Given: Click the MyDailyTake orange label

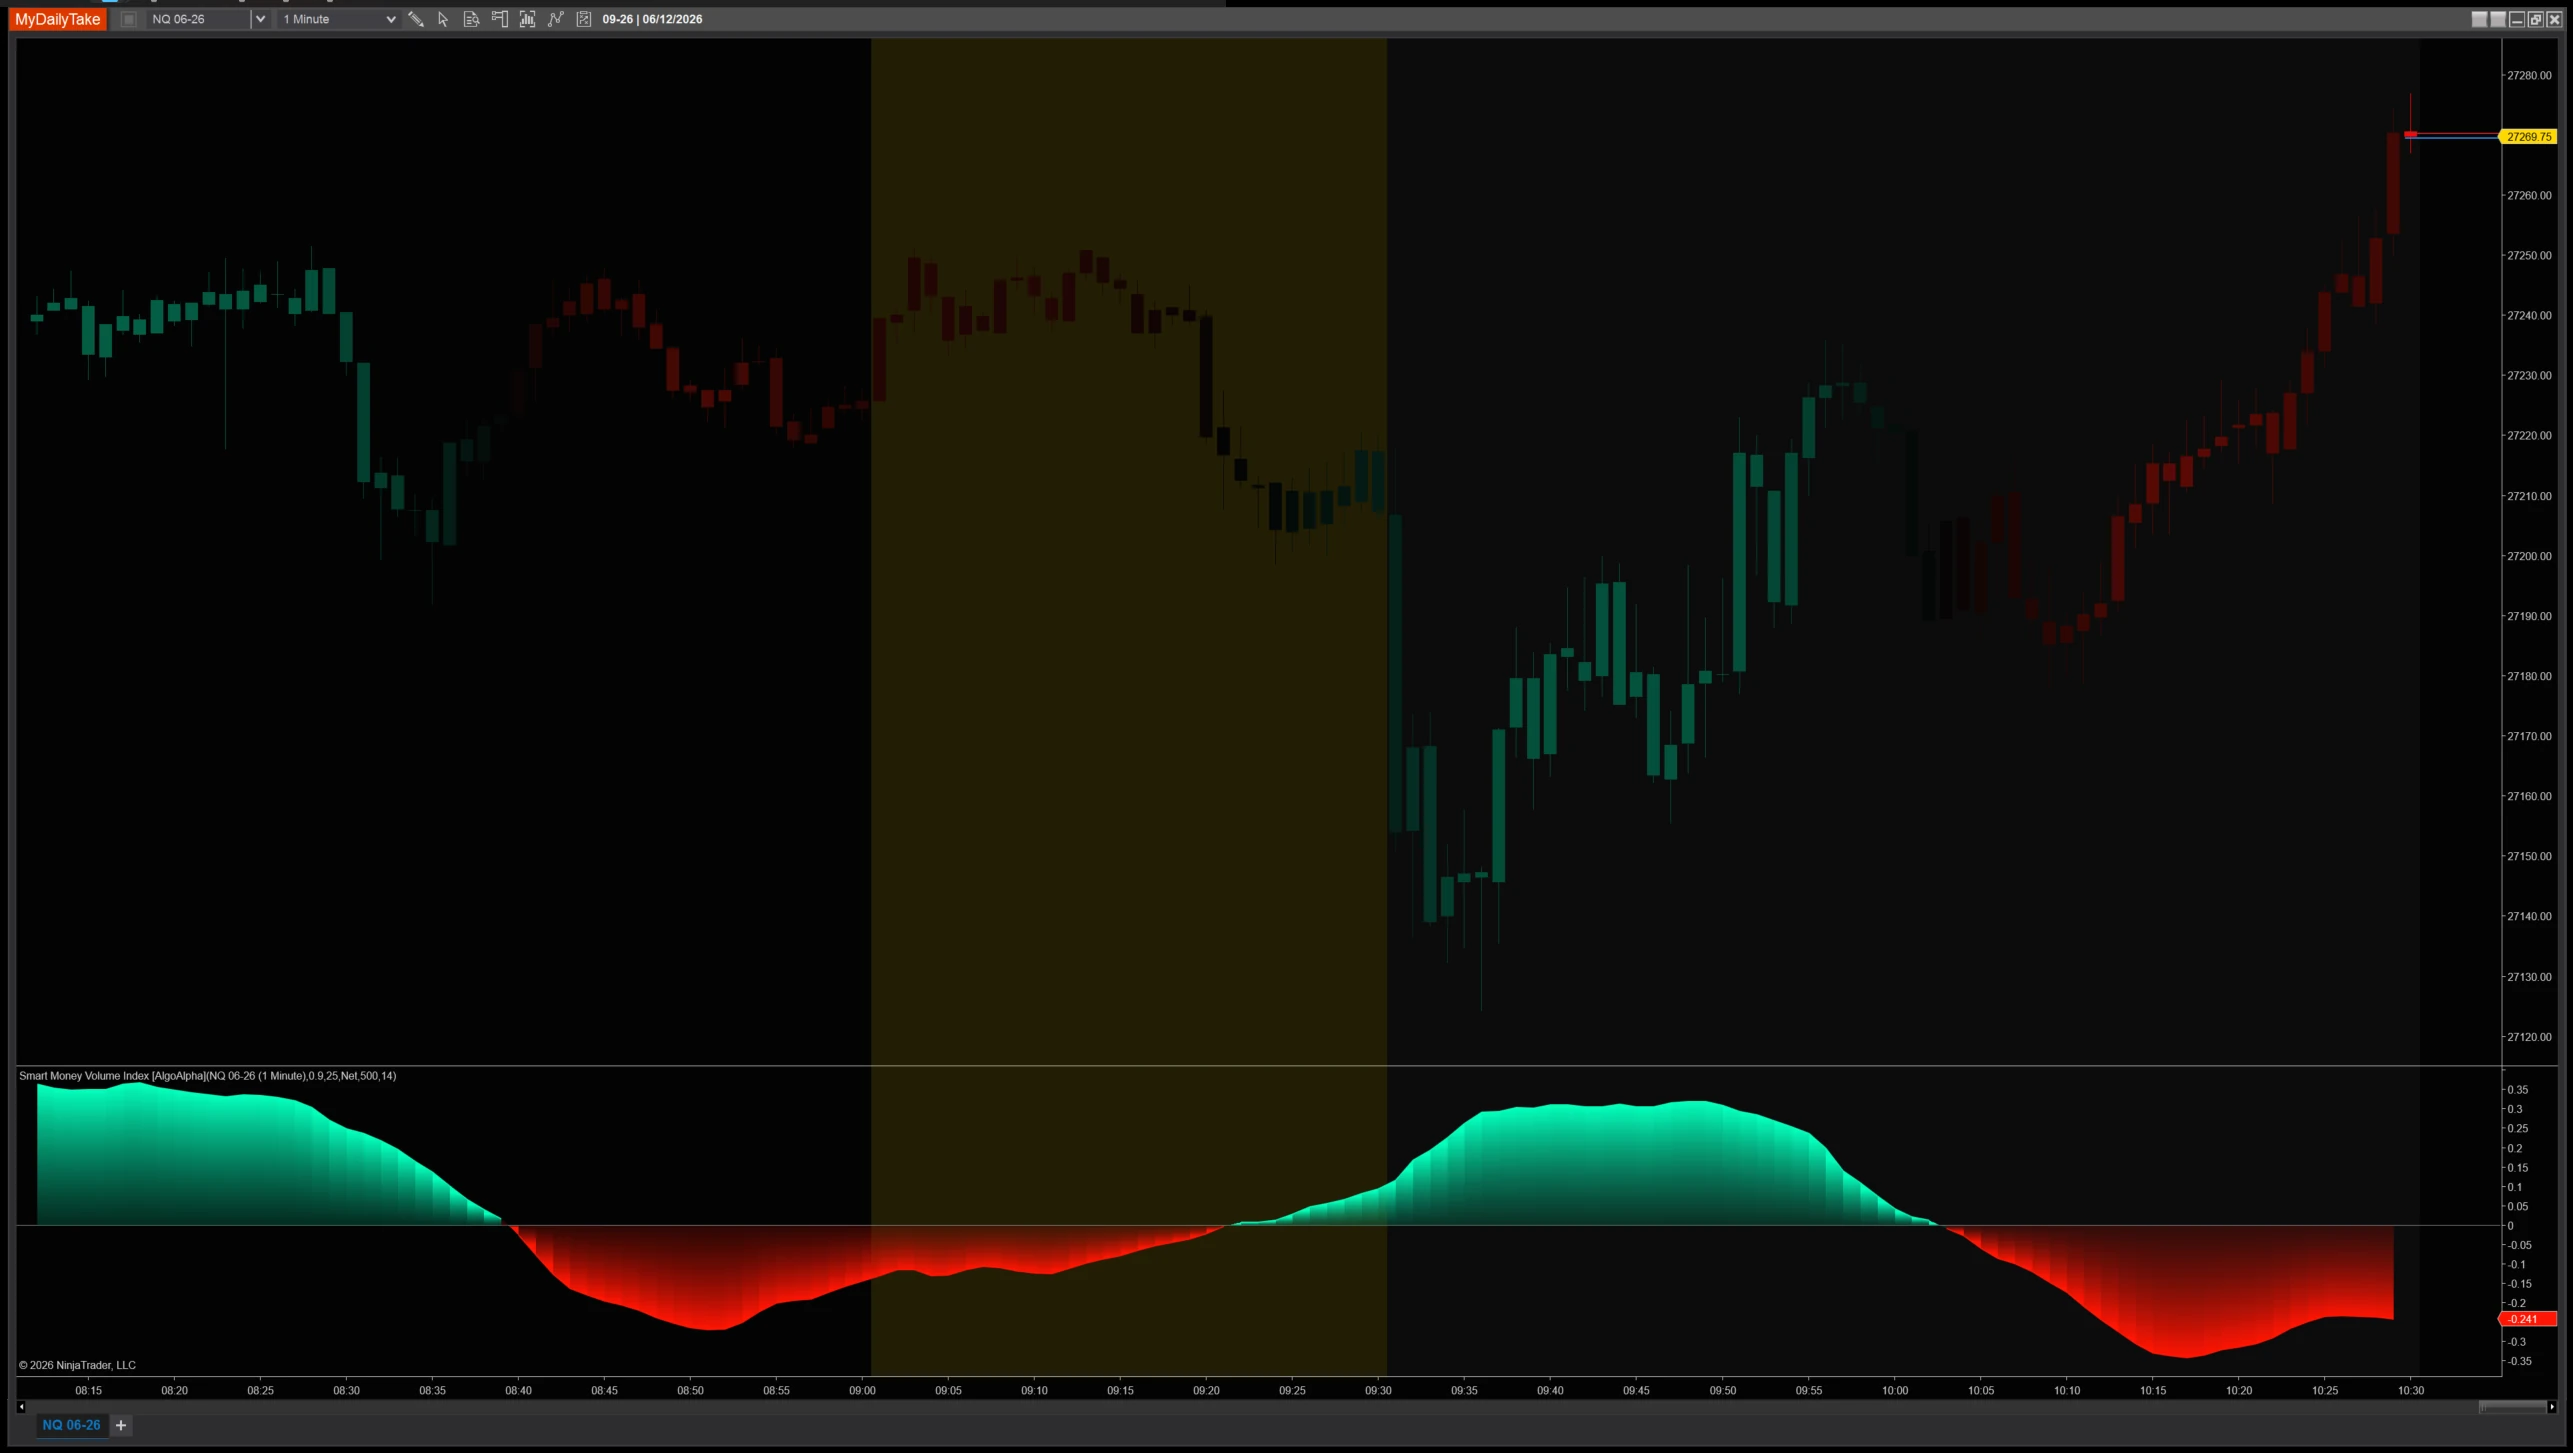Looking at the screenshot, I should point(58,19).
